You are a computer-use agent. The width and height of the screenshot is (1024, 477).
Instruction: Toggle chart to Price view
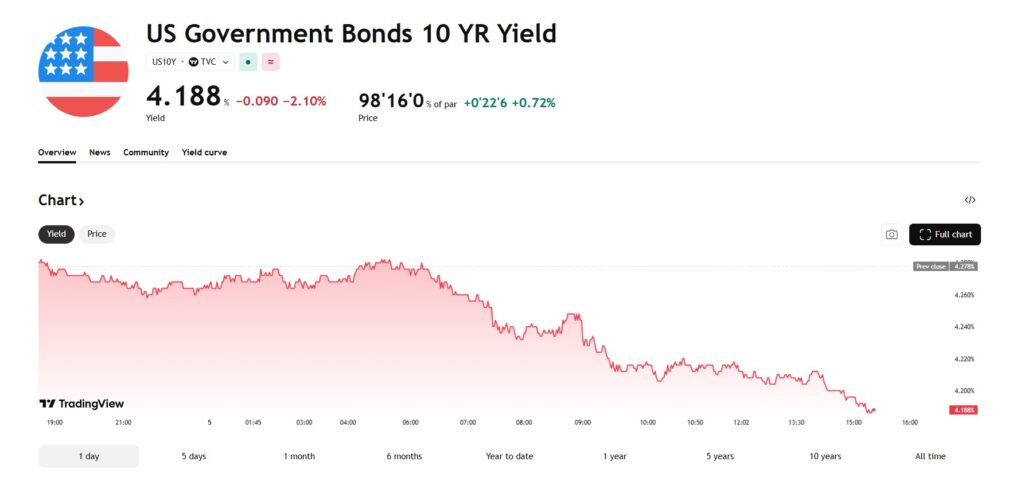(x=97, y=234)
